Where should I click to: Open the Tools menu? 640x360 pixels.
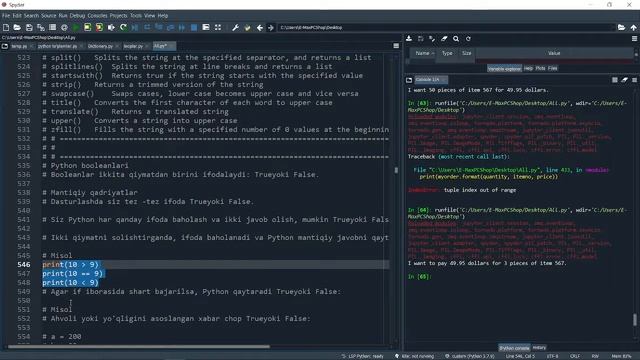(136, 16)
